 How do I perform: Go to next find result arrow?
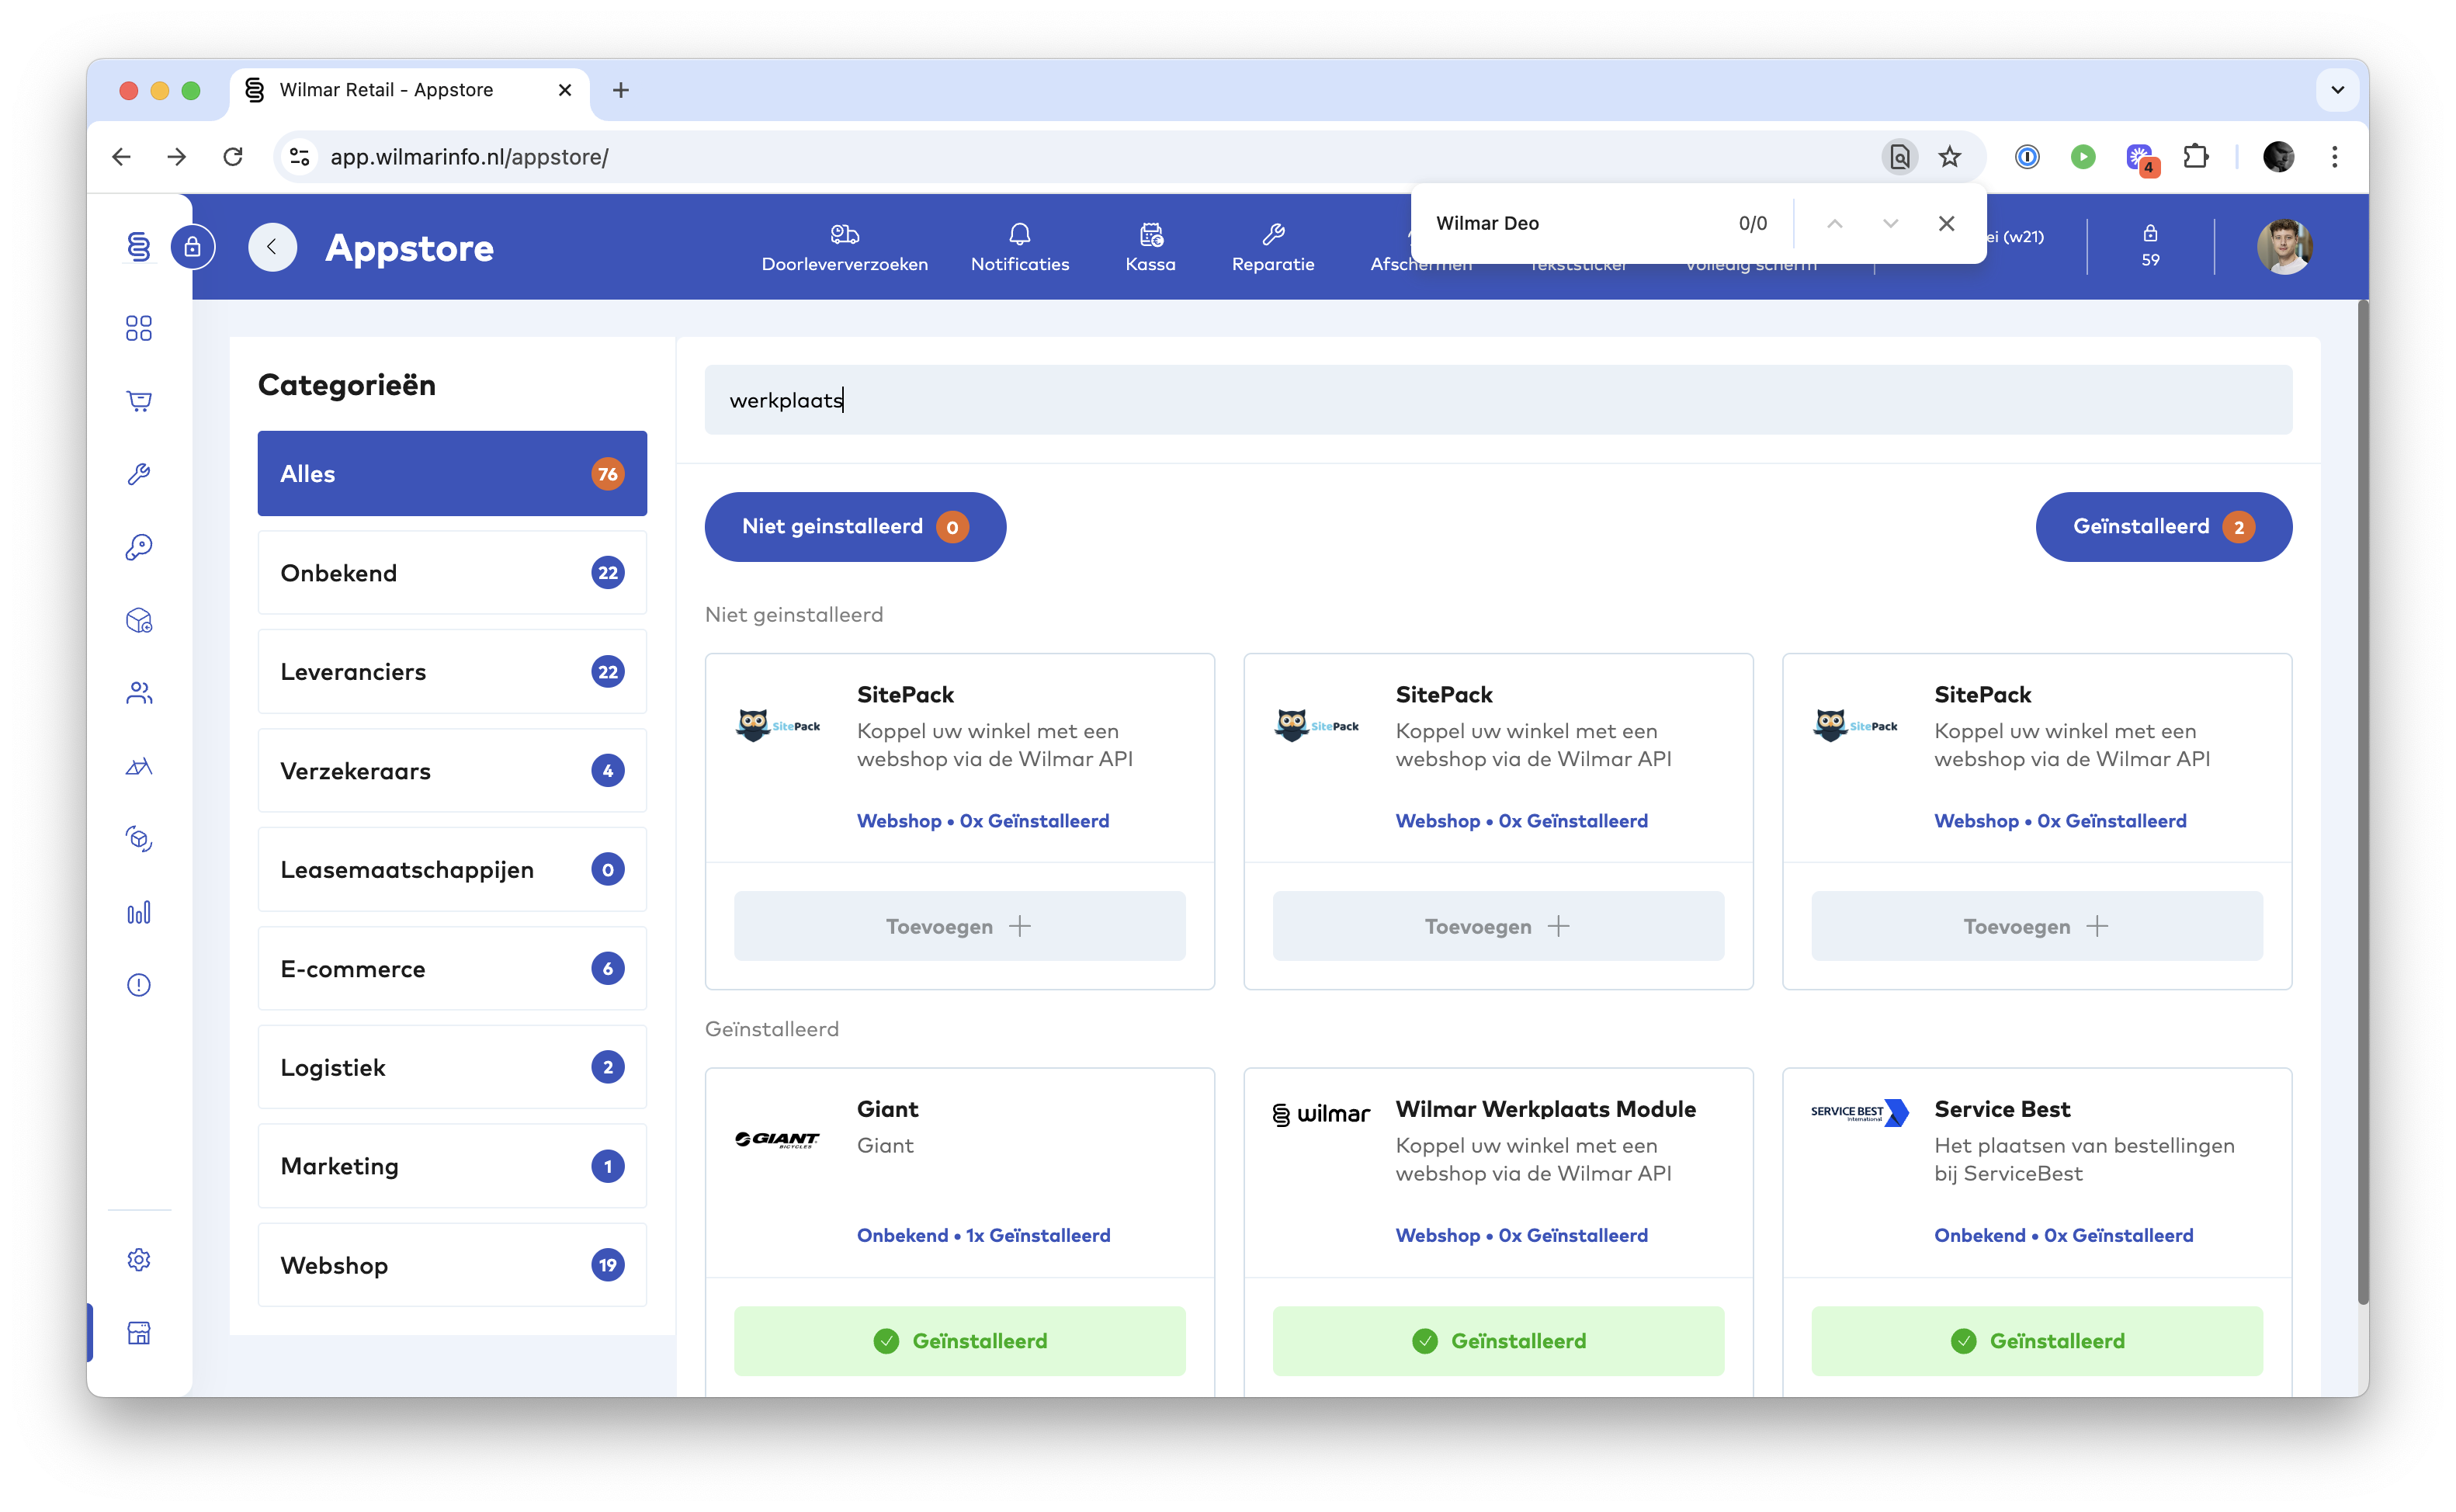coord(1889,223)
